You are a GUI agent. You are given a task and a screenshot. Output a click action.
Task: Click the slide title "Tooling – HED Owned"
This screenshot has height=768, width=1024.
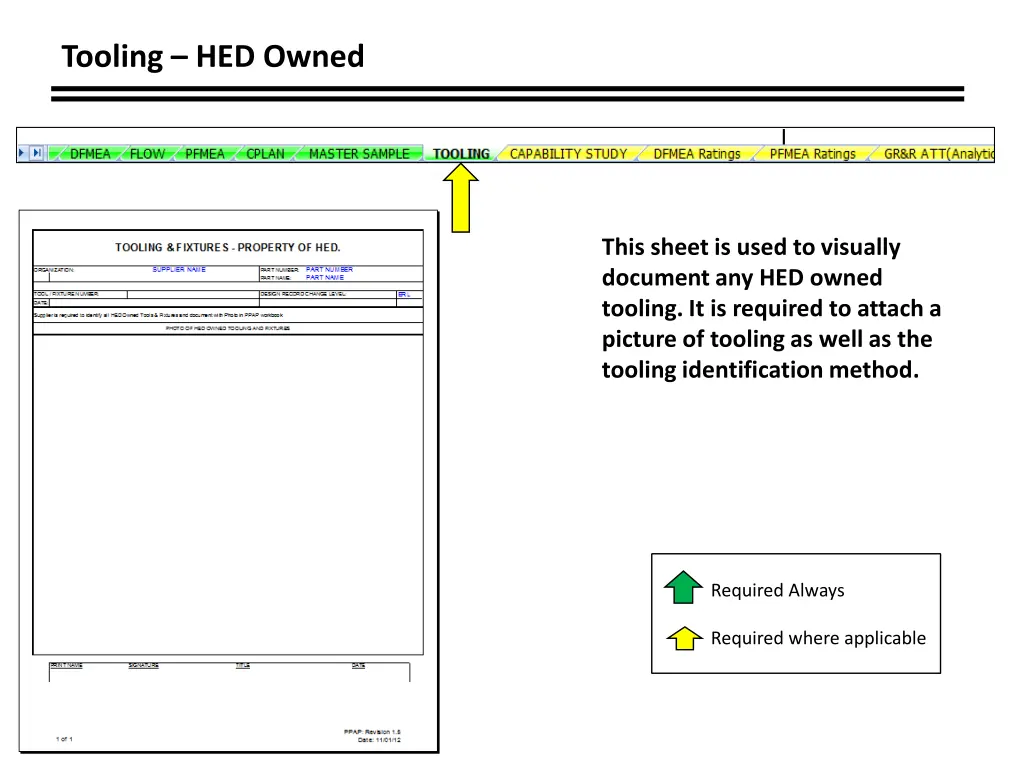[x=213, y=56]
